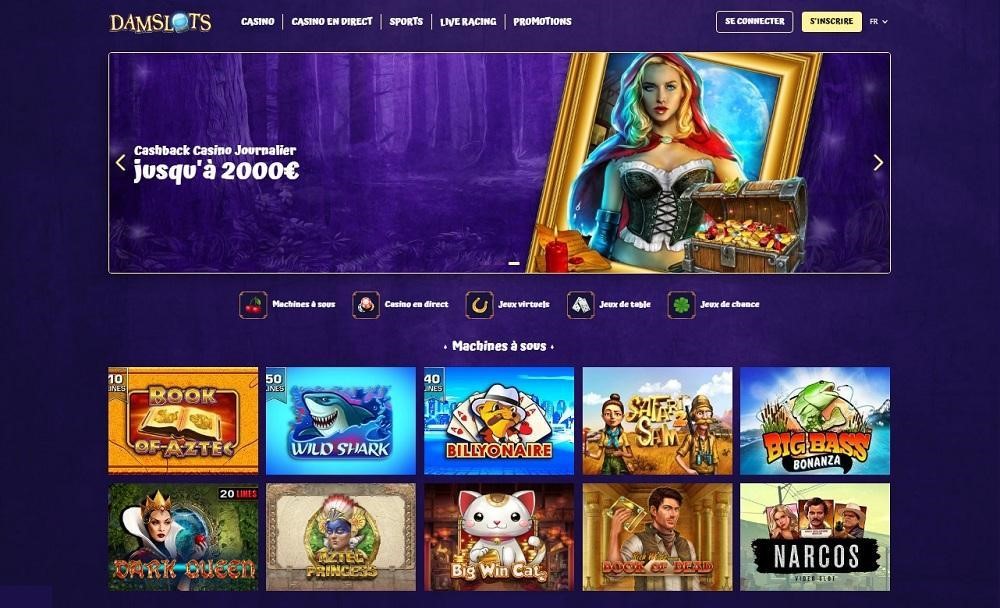The height and width of the screenshot is (608, 1000).
Task: Open the Narcos video slot thumbnail
Action: (815, 537)
